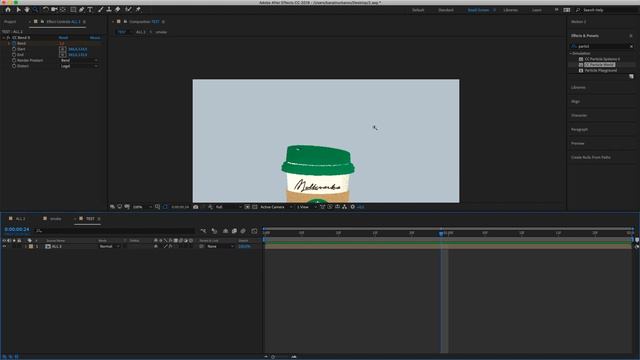The image size is (640, 360).
Task: Toggle the transparency grid icon
Action: coord(255,207)
